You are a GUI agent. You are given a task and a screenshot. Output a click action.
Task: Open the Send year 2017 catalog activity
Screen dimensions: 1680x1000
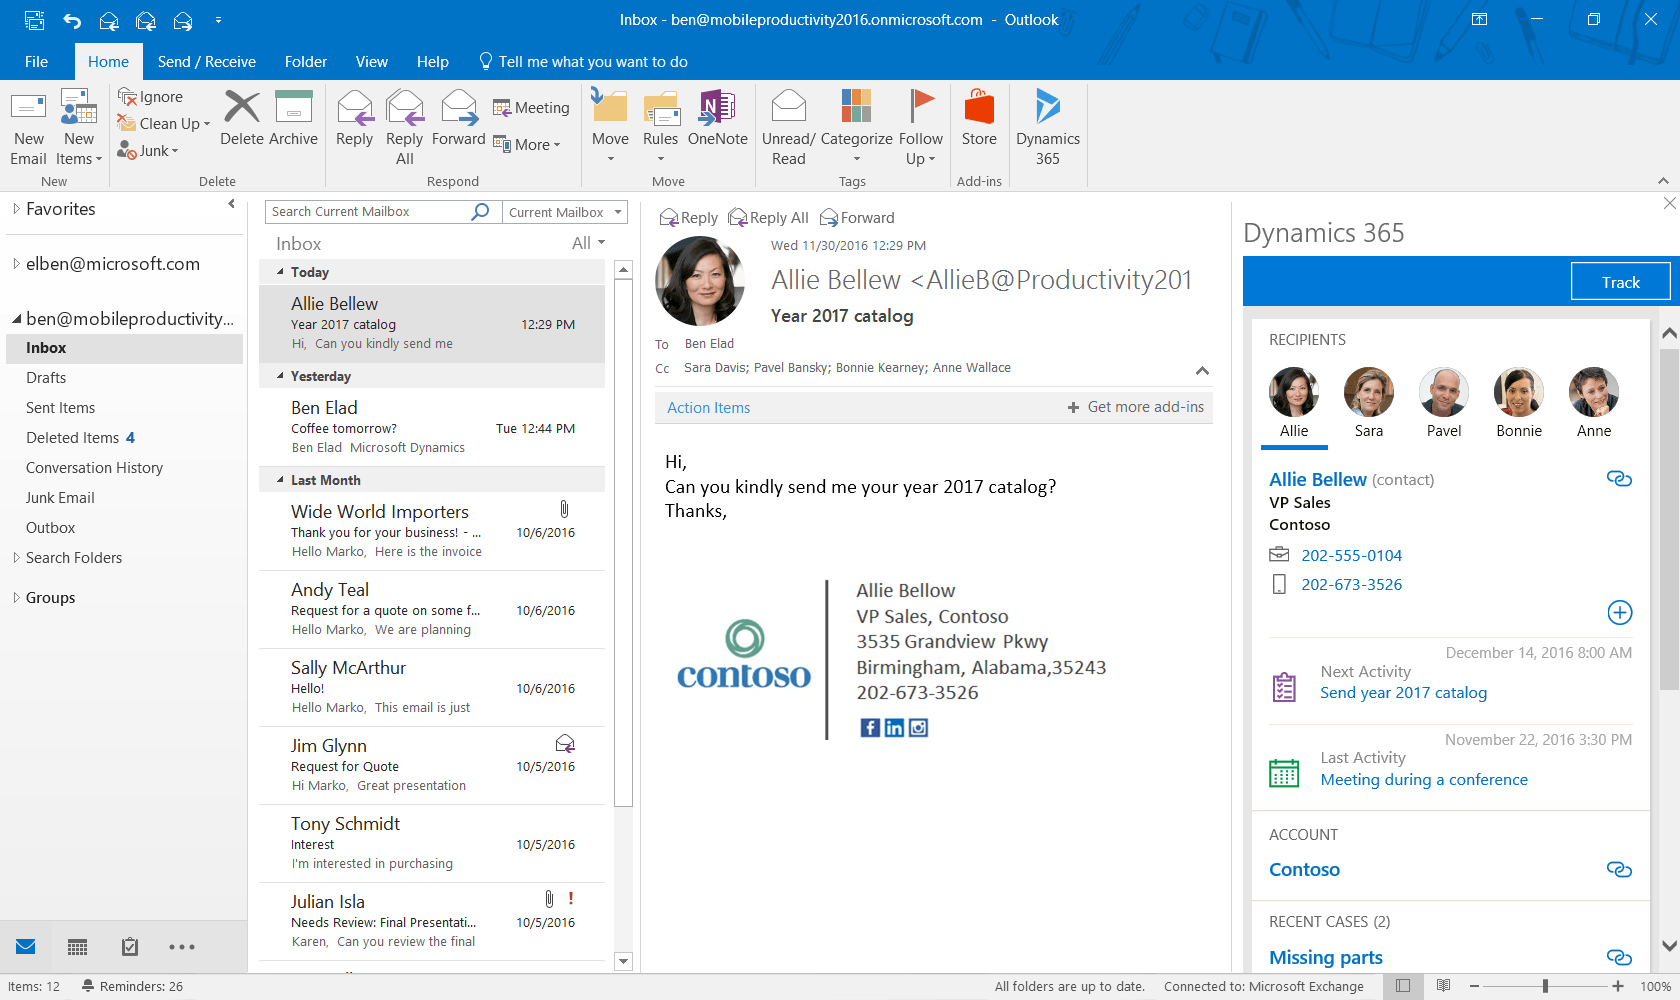point(1403,693)
